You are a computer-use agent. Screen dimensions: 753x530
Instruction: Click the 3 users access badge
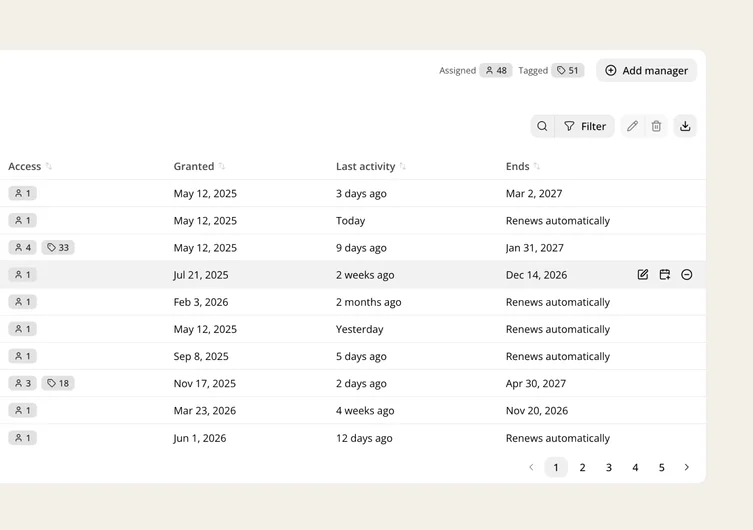(x=23, y=383)
